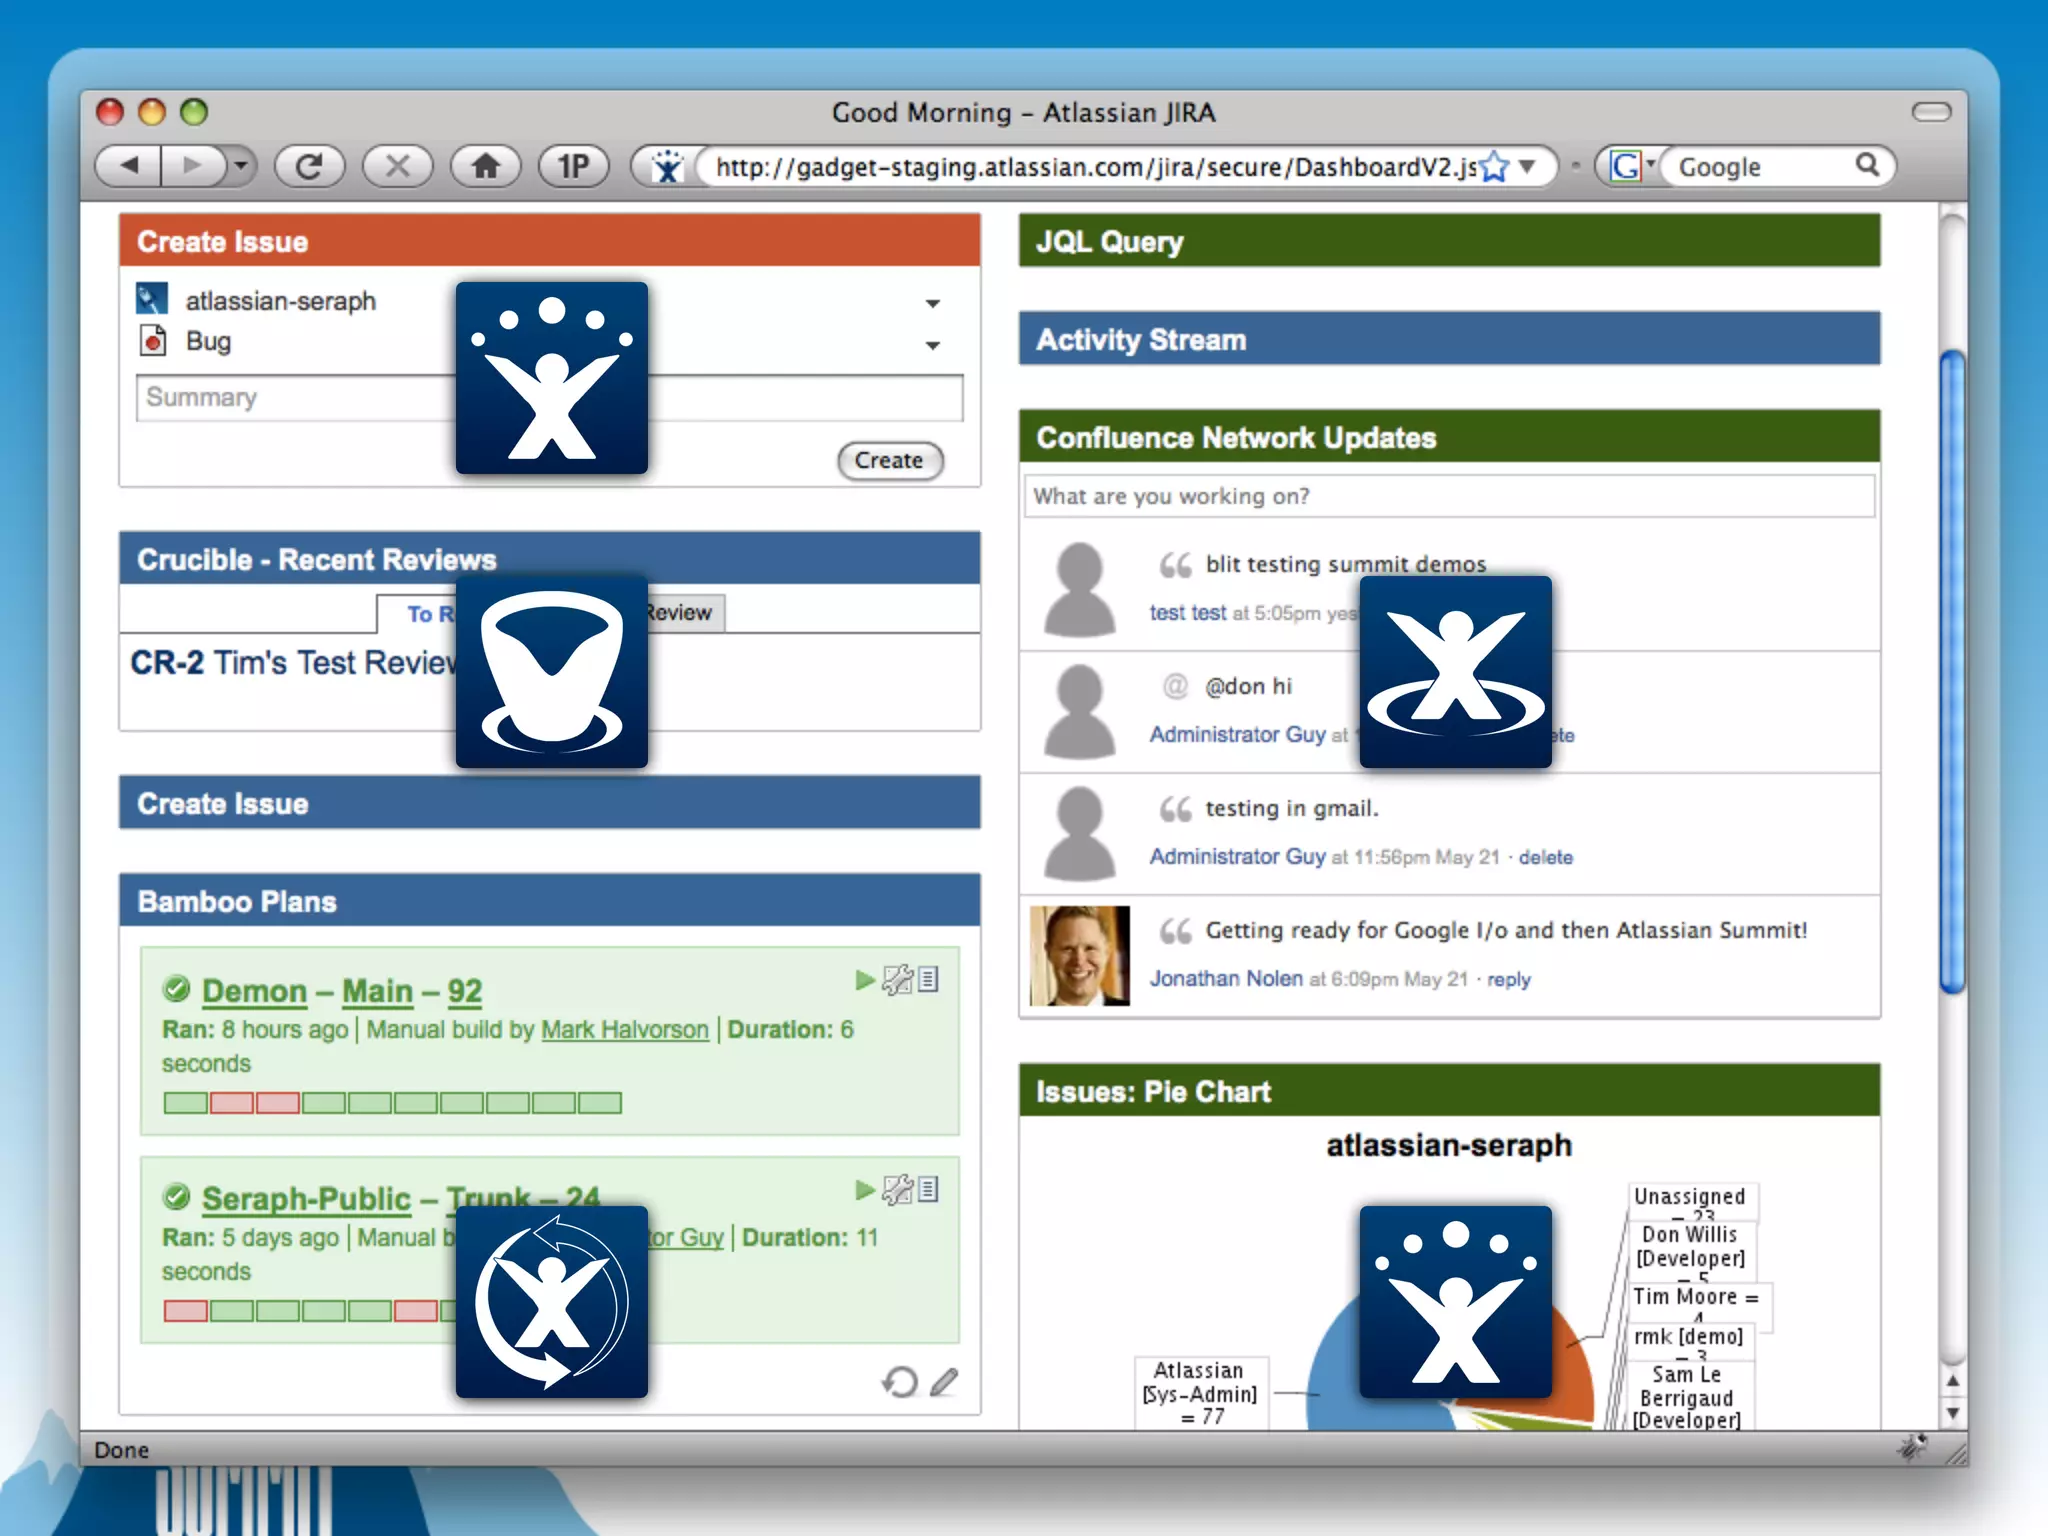
Task: Open the back/forward history dropdown arrow
Action: point(240,166)
